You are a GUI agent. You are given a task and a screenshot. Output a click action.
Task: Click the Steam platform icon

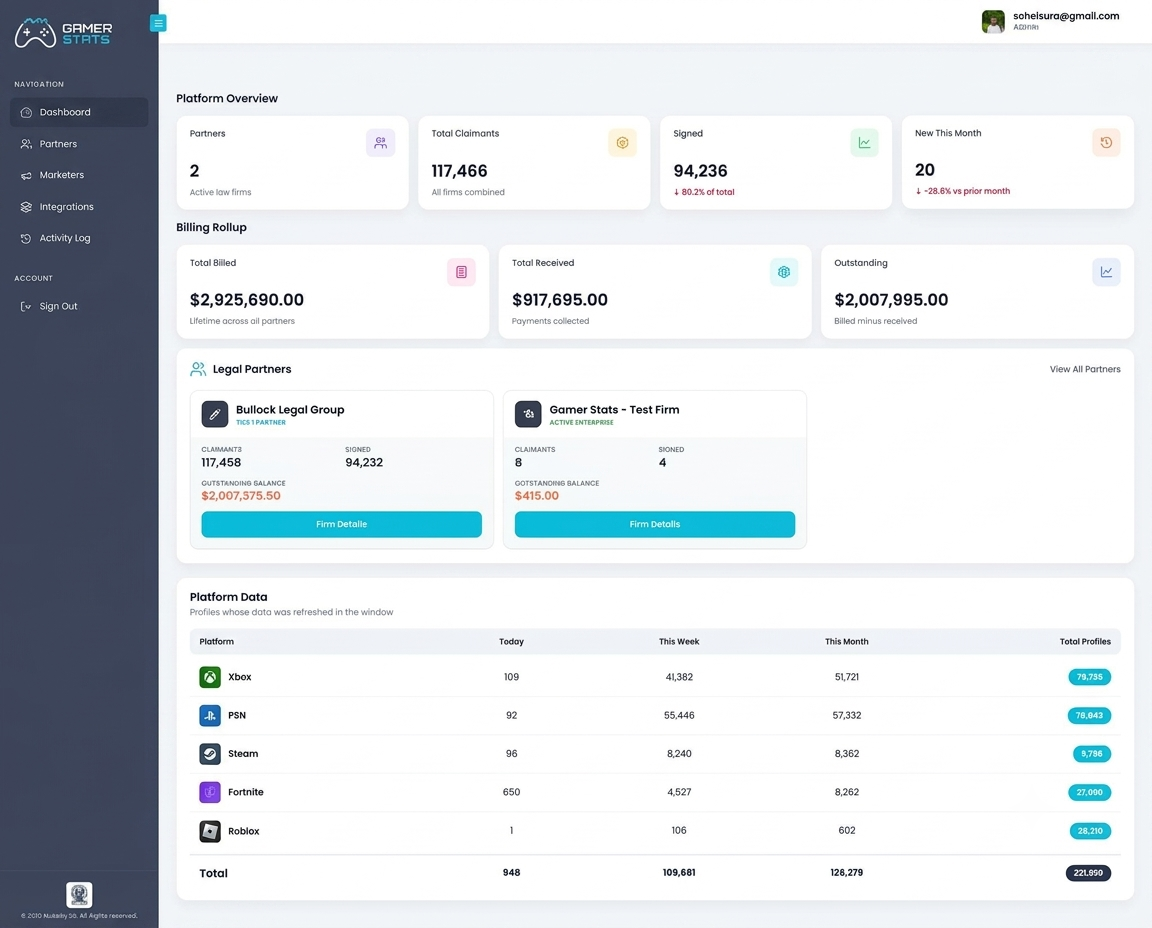point(210,754)
